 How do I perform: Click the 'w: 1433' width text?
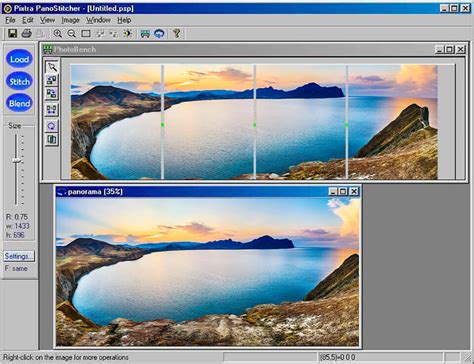(x=17, y=226)
